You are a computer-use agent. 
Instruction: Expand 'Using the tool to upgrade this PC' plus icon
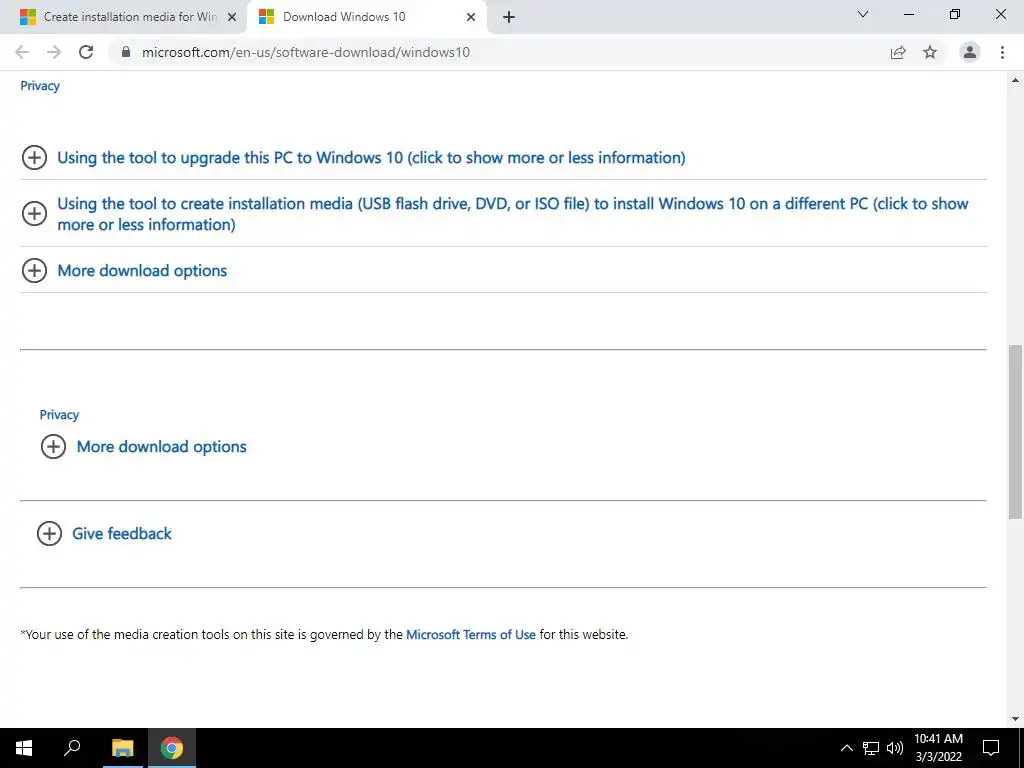tap(34, 157)
